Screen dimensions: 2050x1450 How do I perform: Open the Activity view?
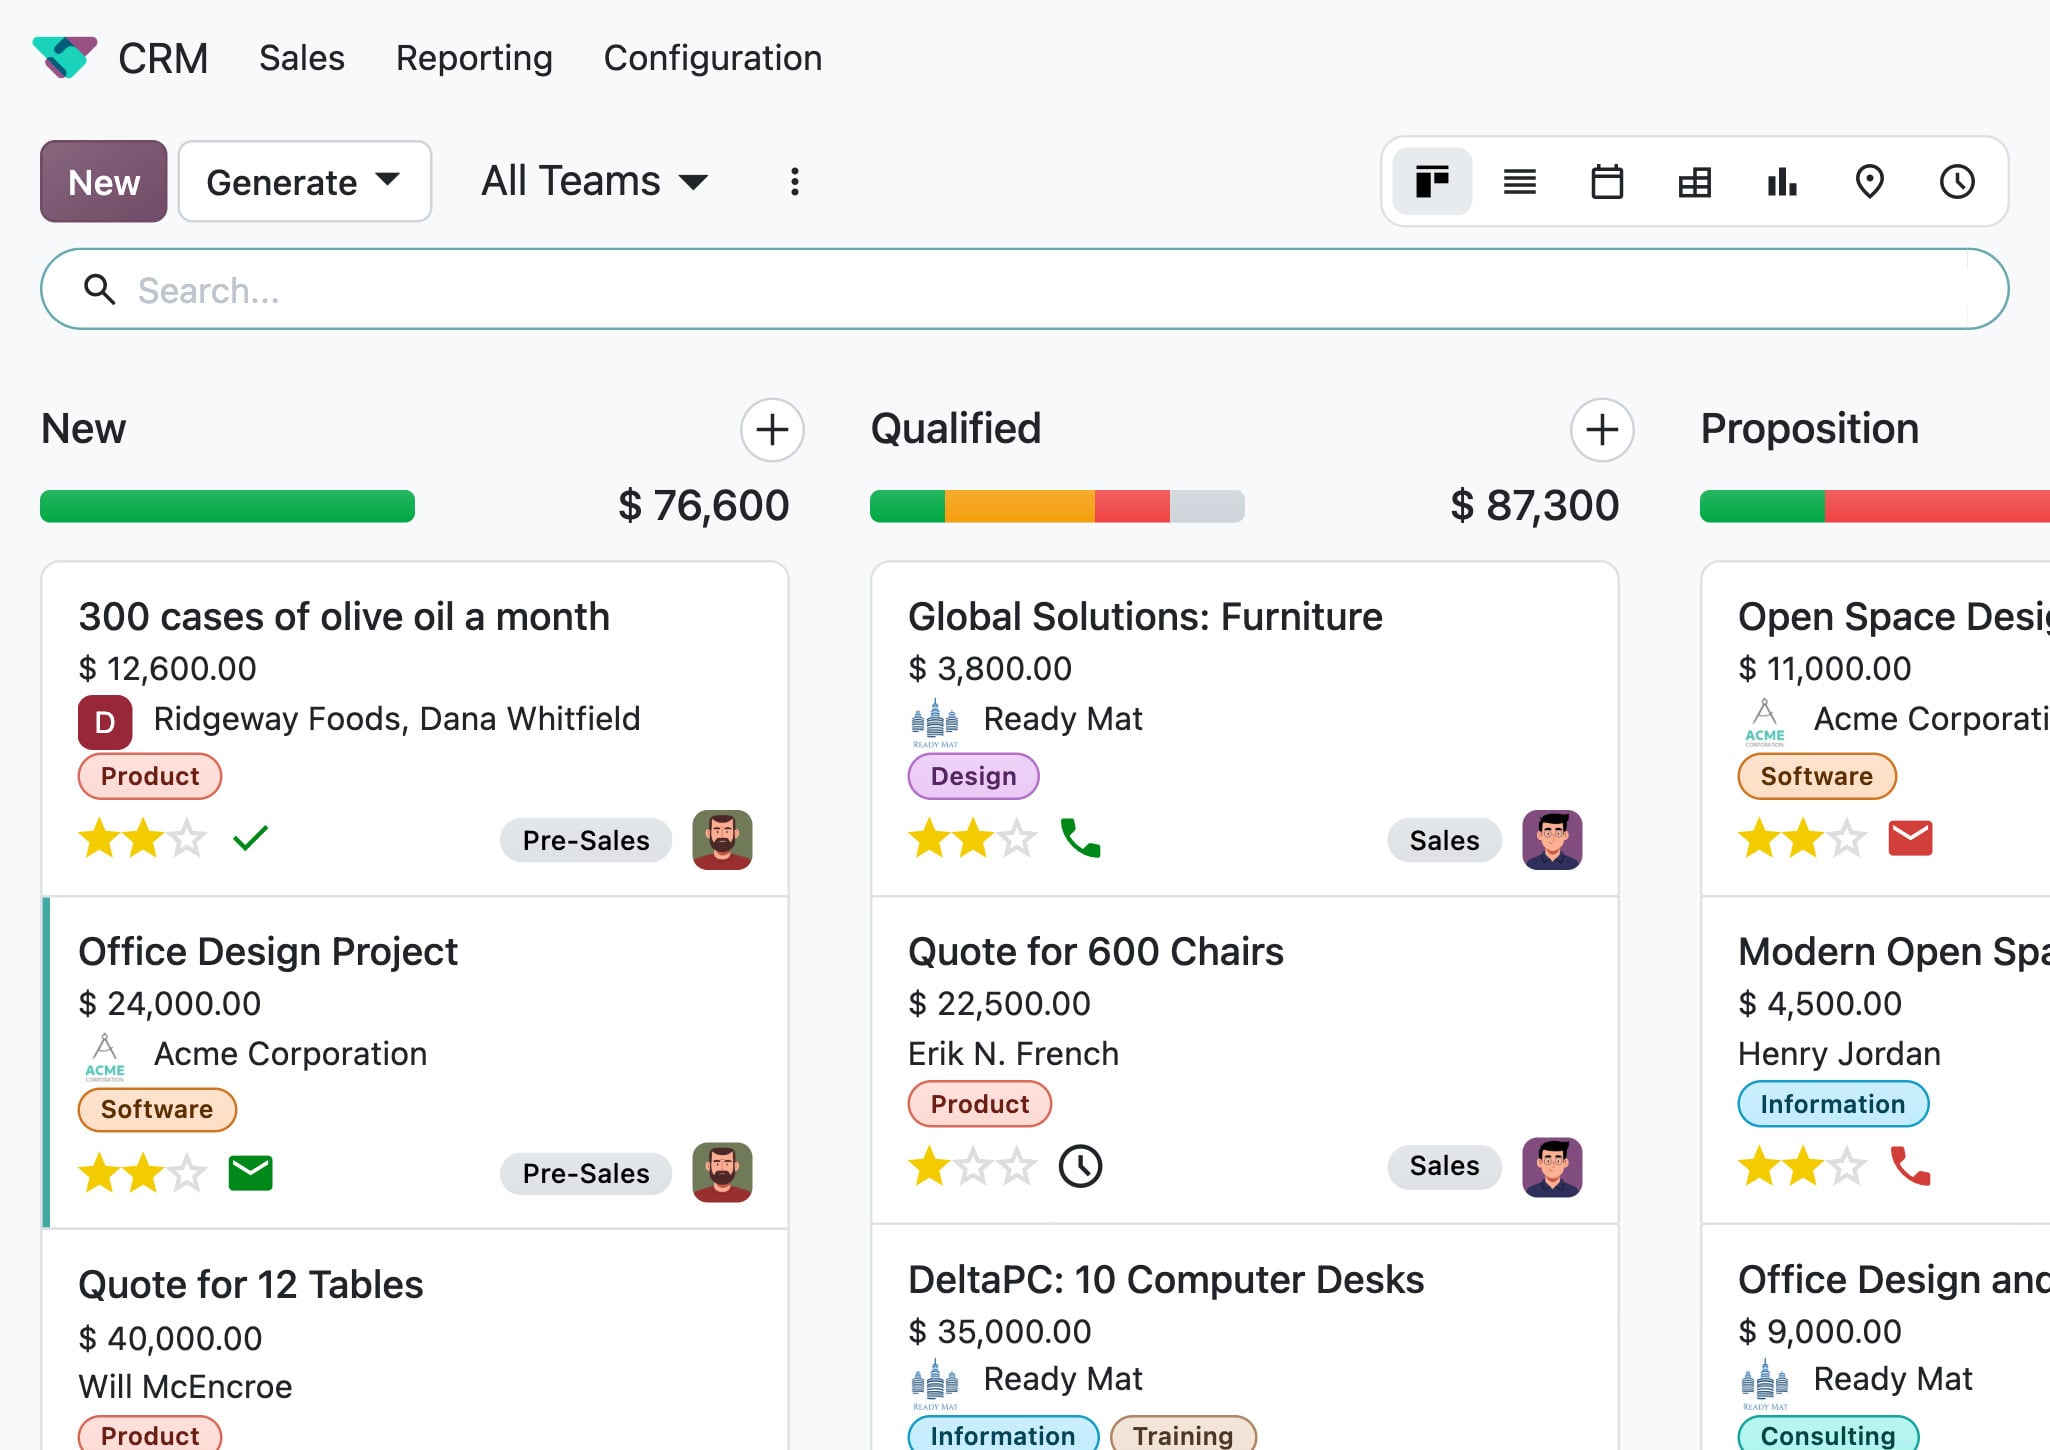(x=1957, y=182)
